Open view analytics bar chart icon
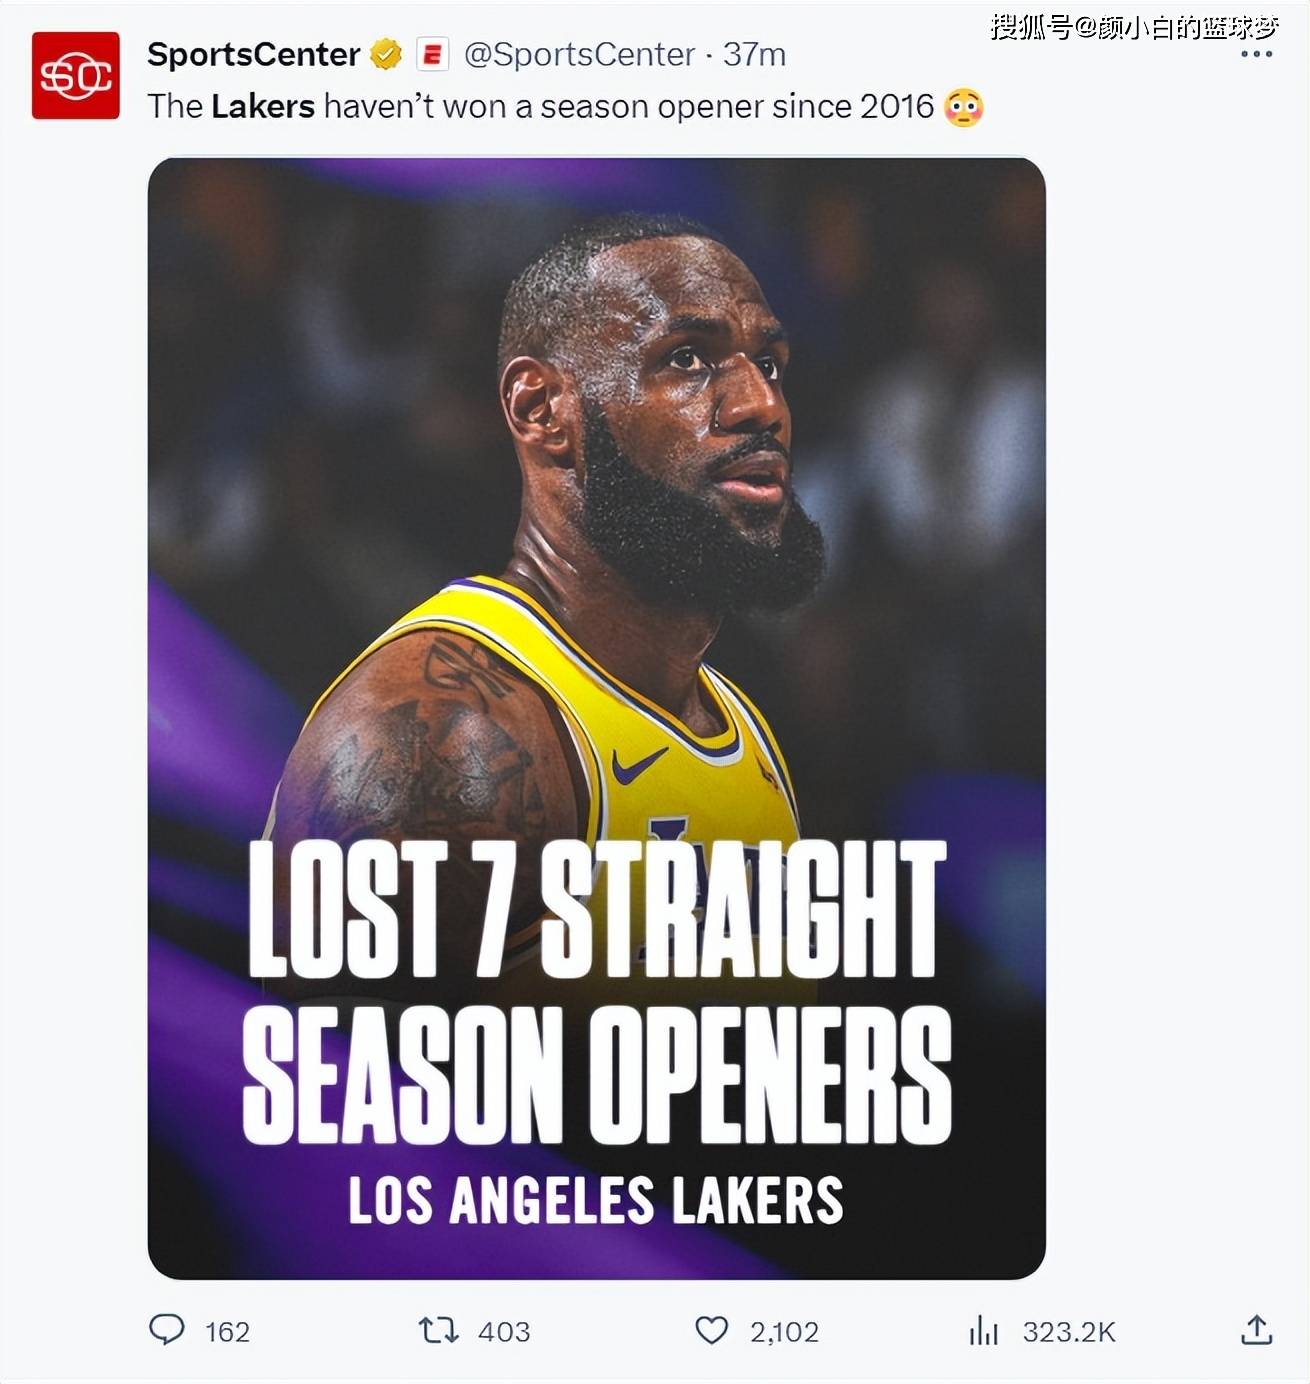This screenshot has width=1310, height=1384. click(x=983, y=1330)
